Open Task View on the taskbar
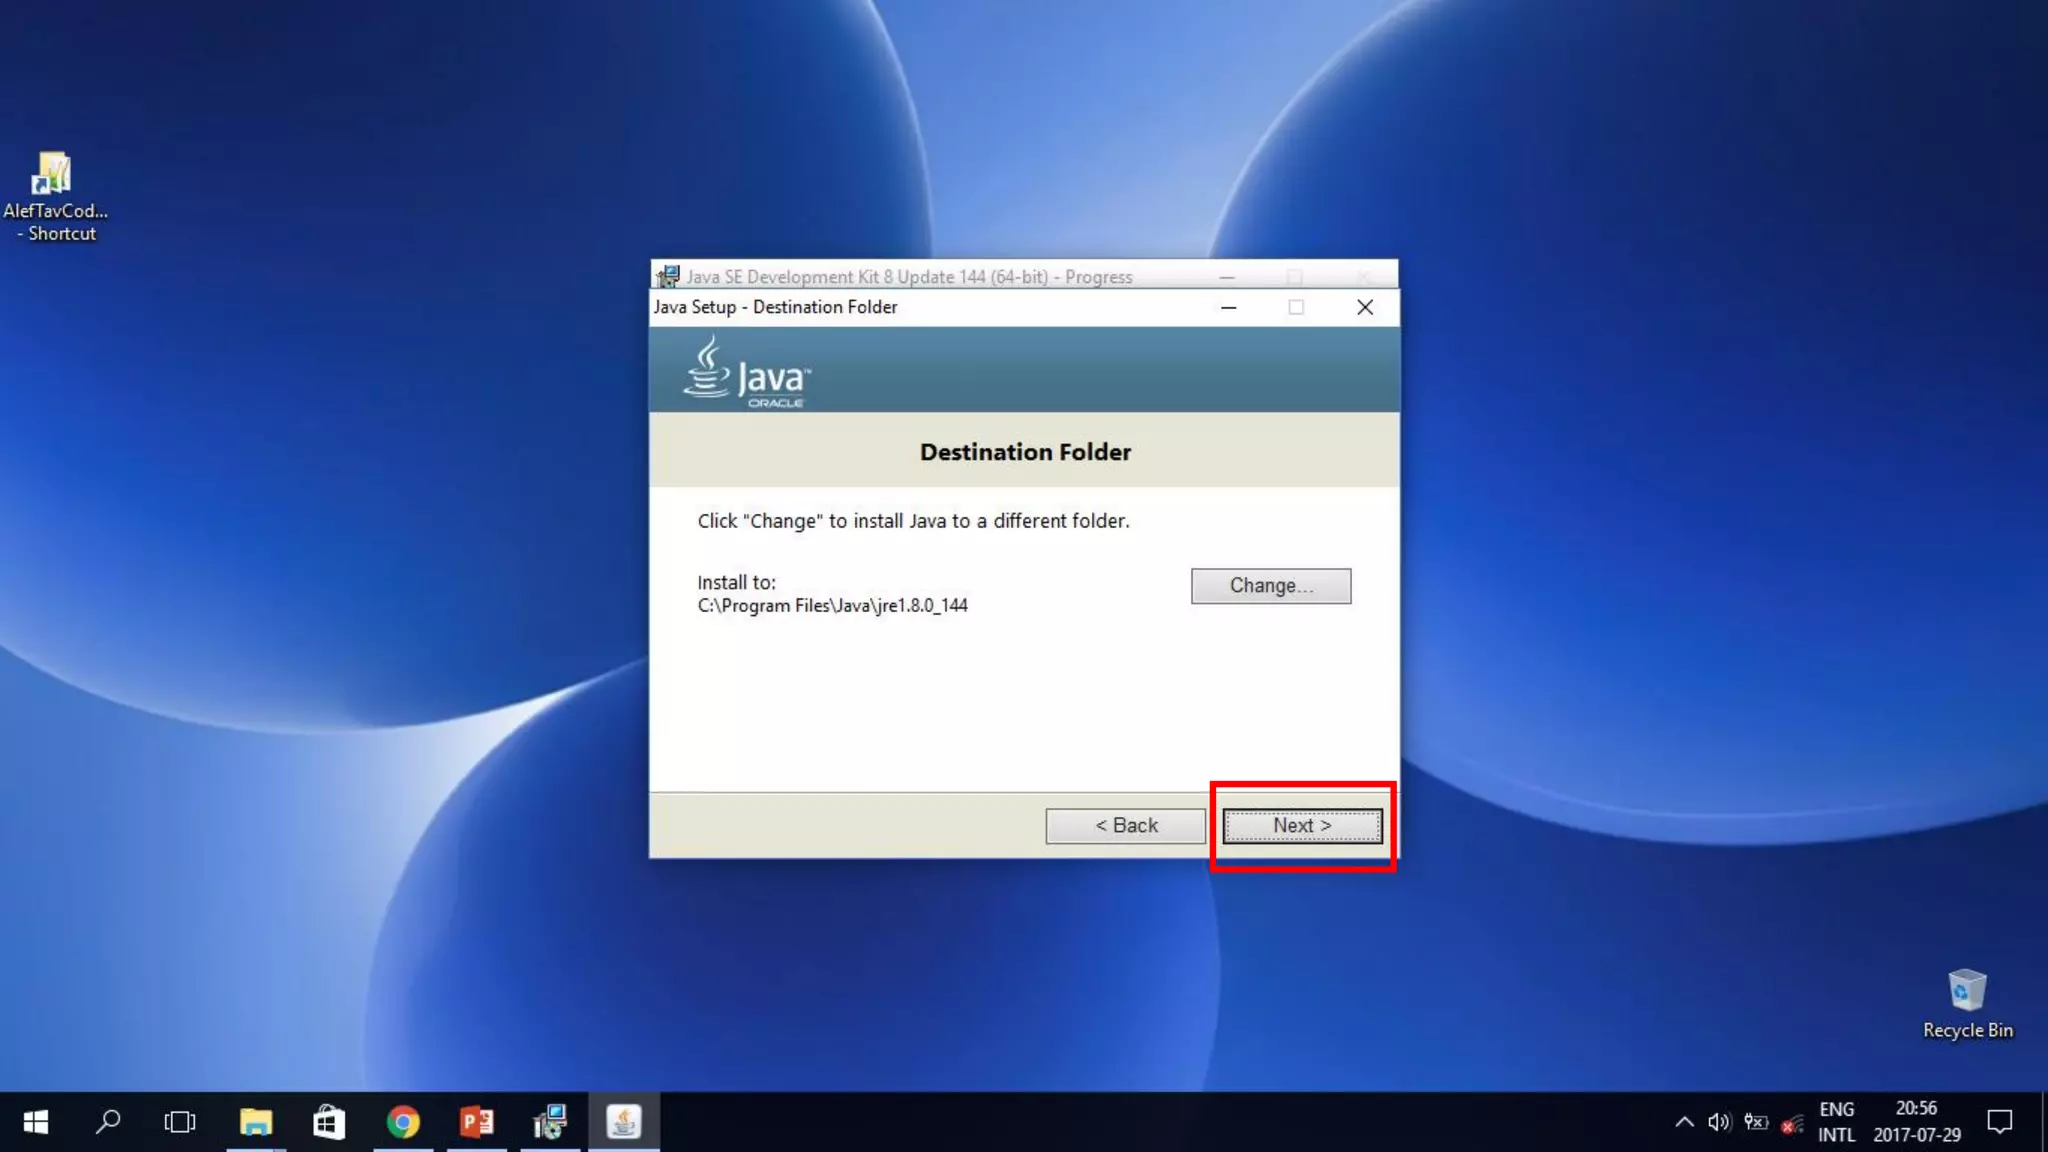 click(180, 1122)
